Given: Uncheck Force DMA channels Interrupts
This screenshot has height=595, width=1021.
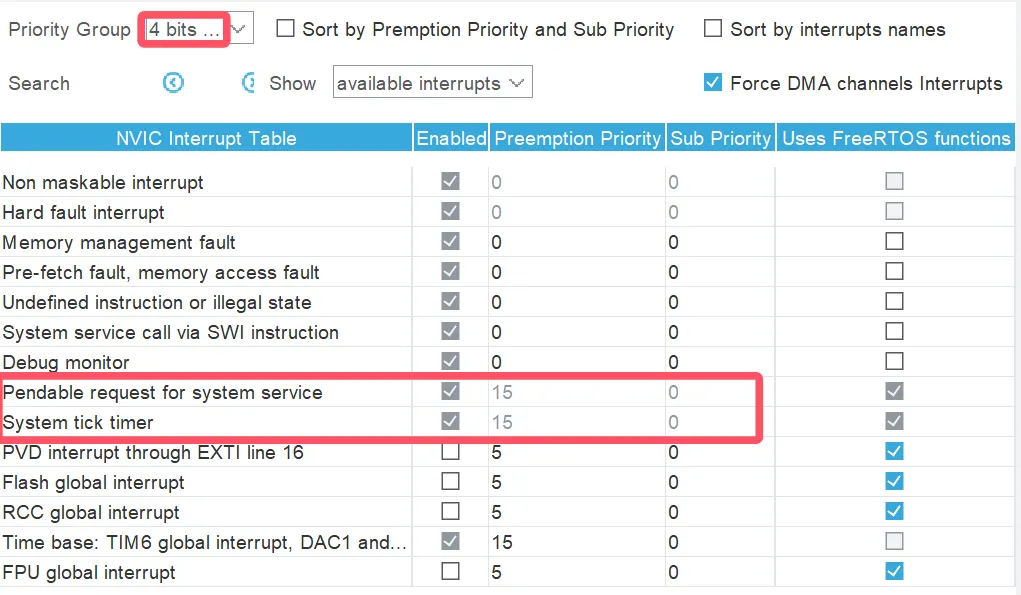Looking at the screenshot, I should pyautogui.click(x=713, y=83).
